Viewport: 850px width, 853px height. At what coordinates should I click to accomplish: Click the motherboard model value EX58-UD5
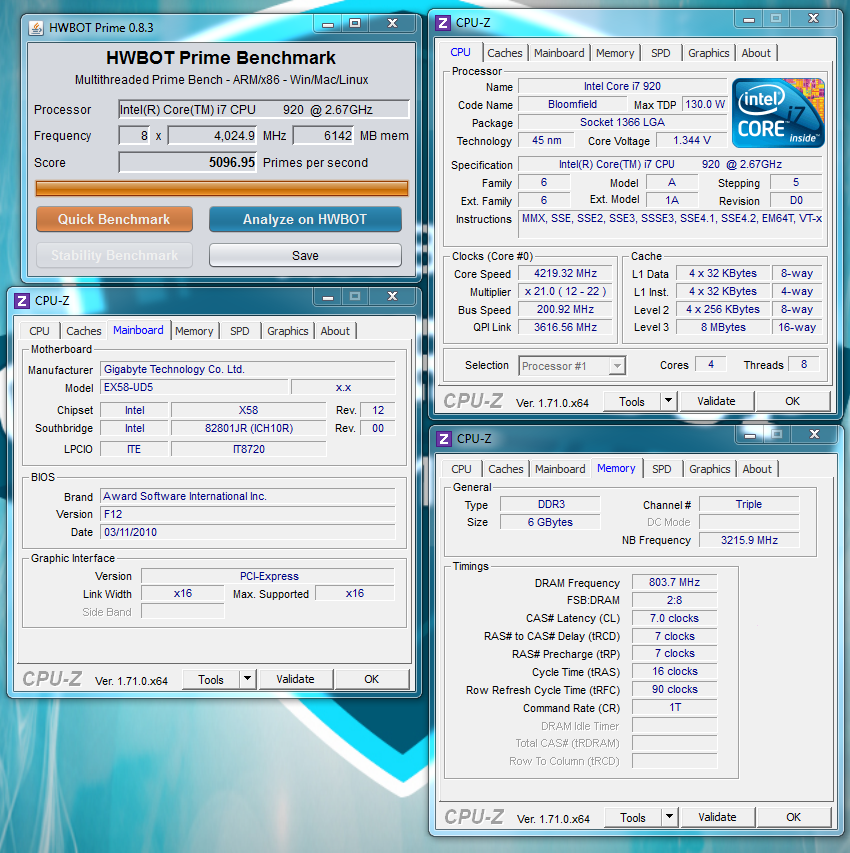pos(194,387)
